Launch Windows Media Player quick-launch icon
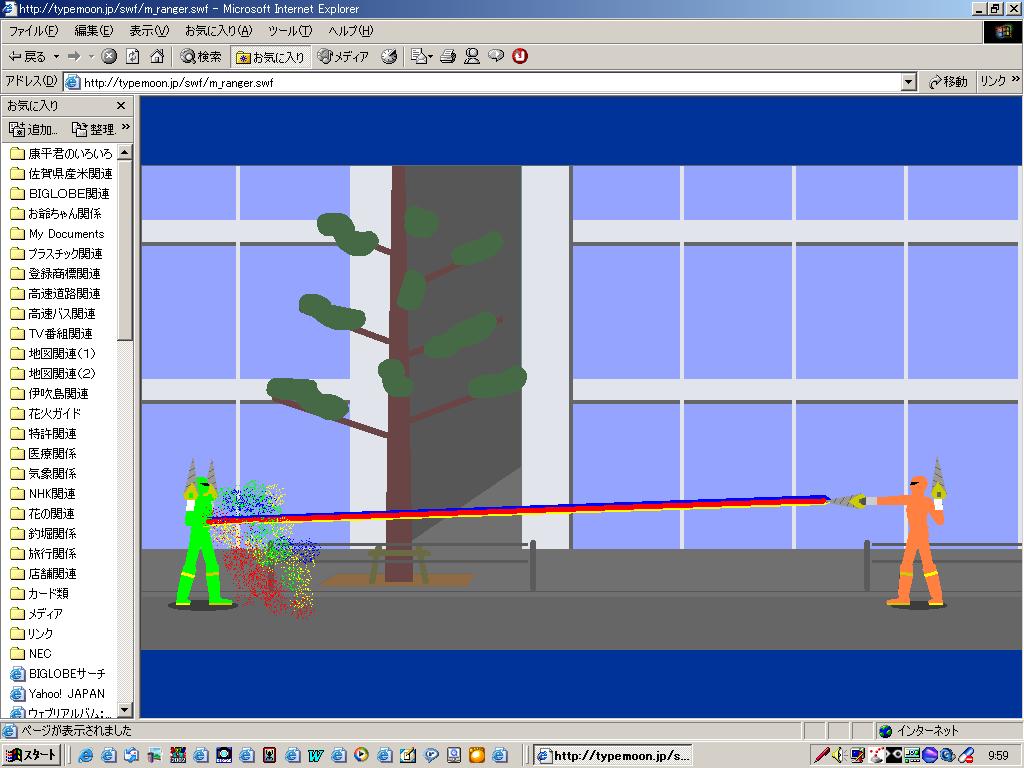The image size is (1024, 768). coord(361,756)
